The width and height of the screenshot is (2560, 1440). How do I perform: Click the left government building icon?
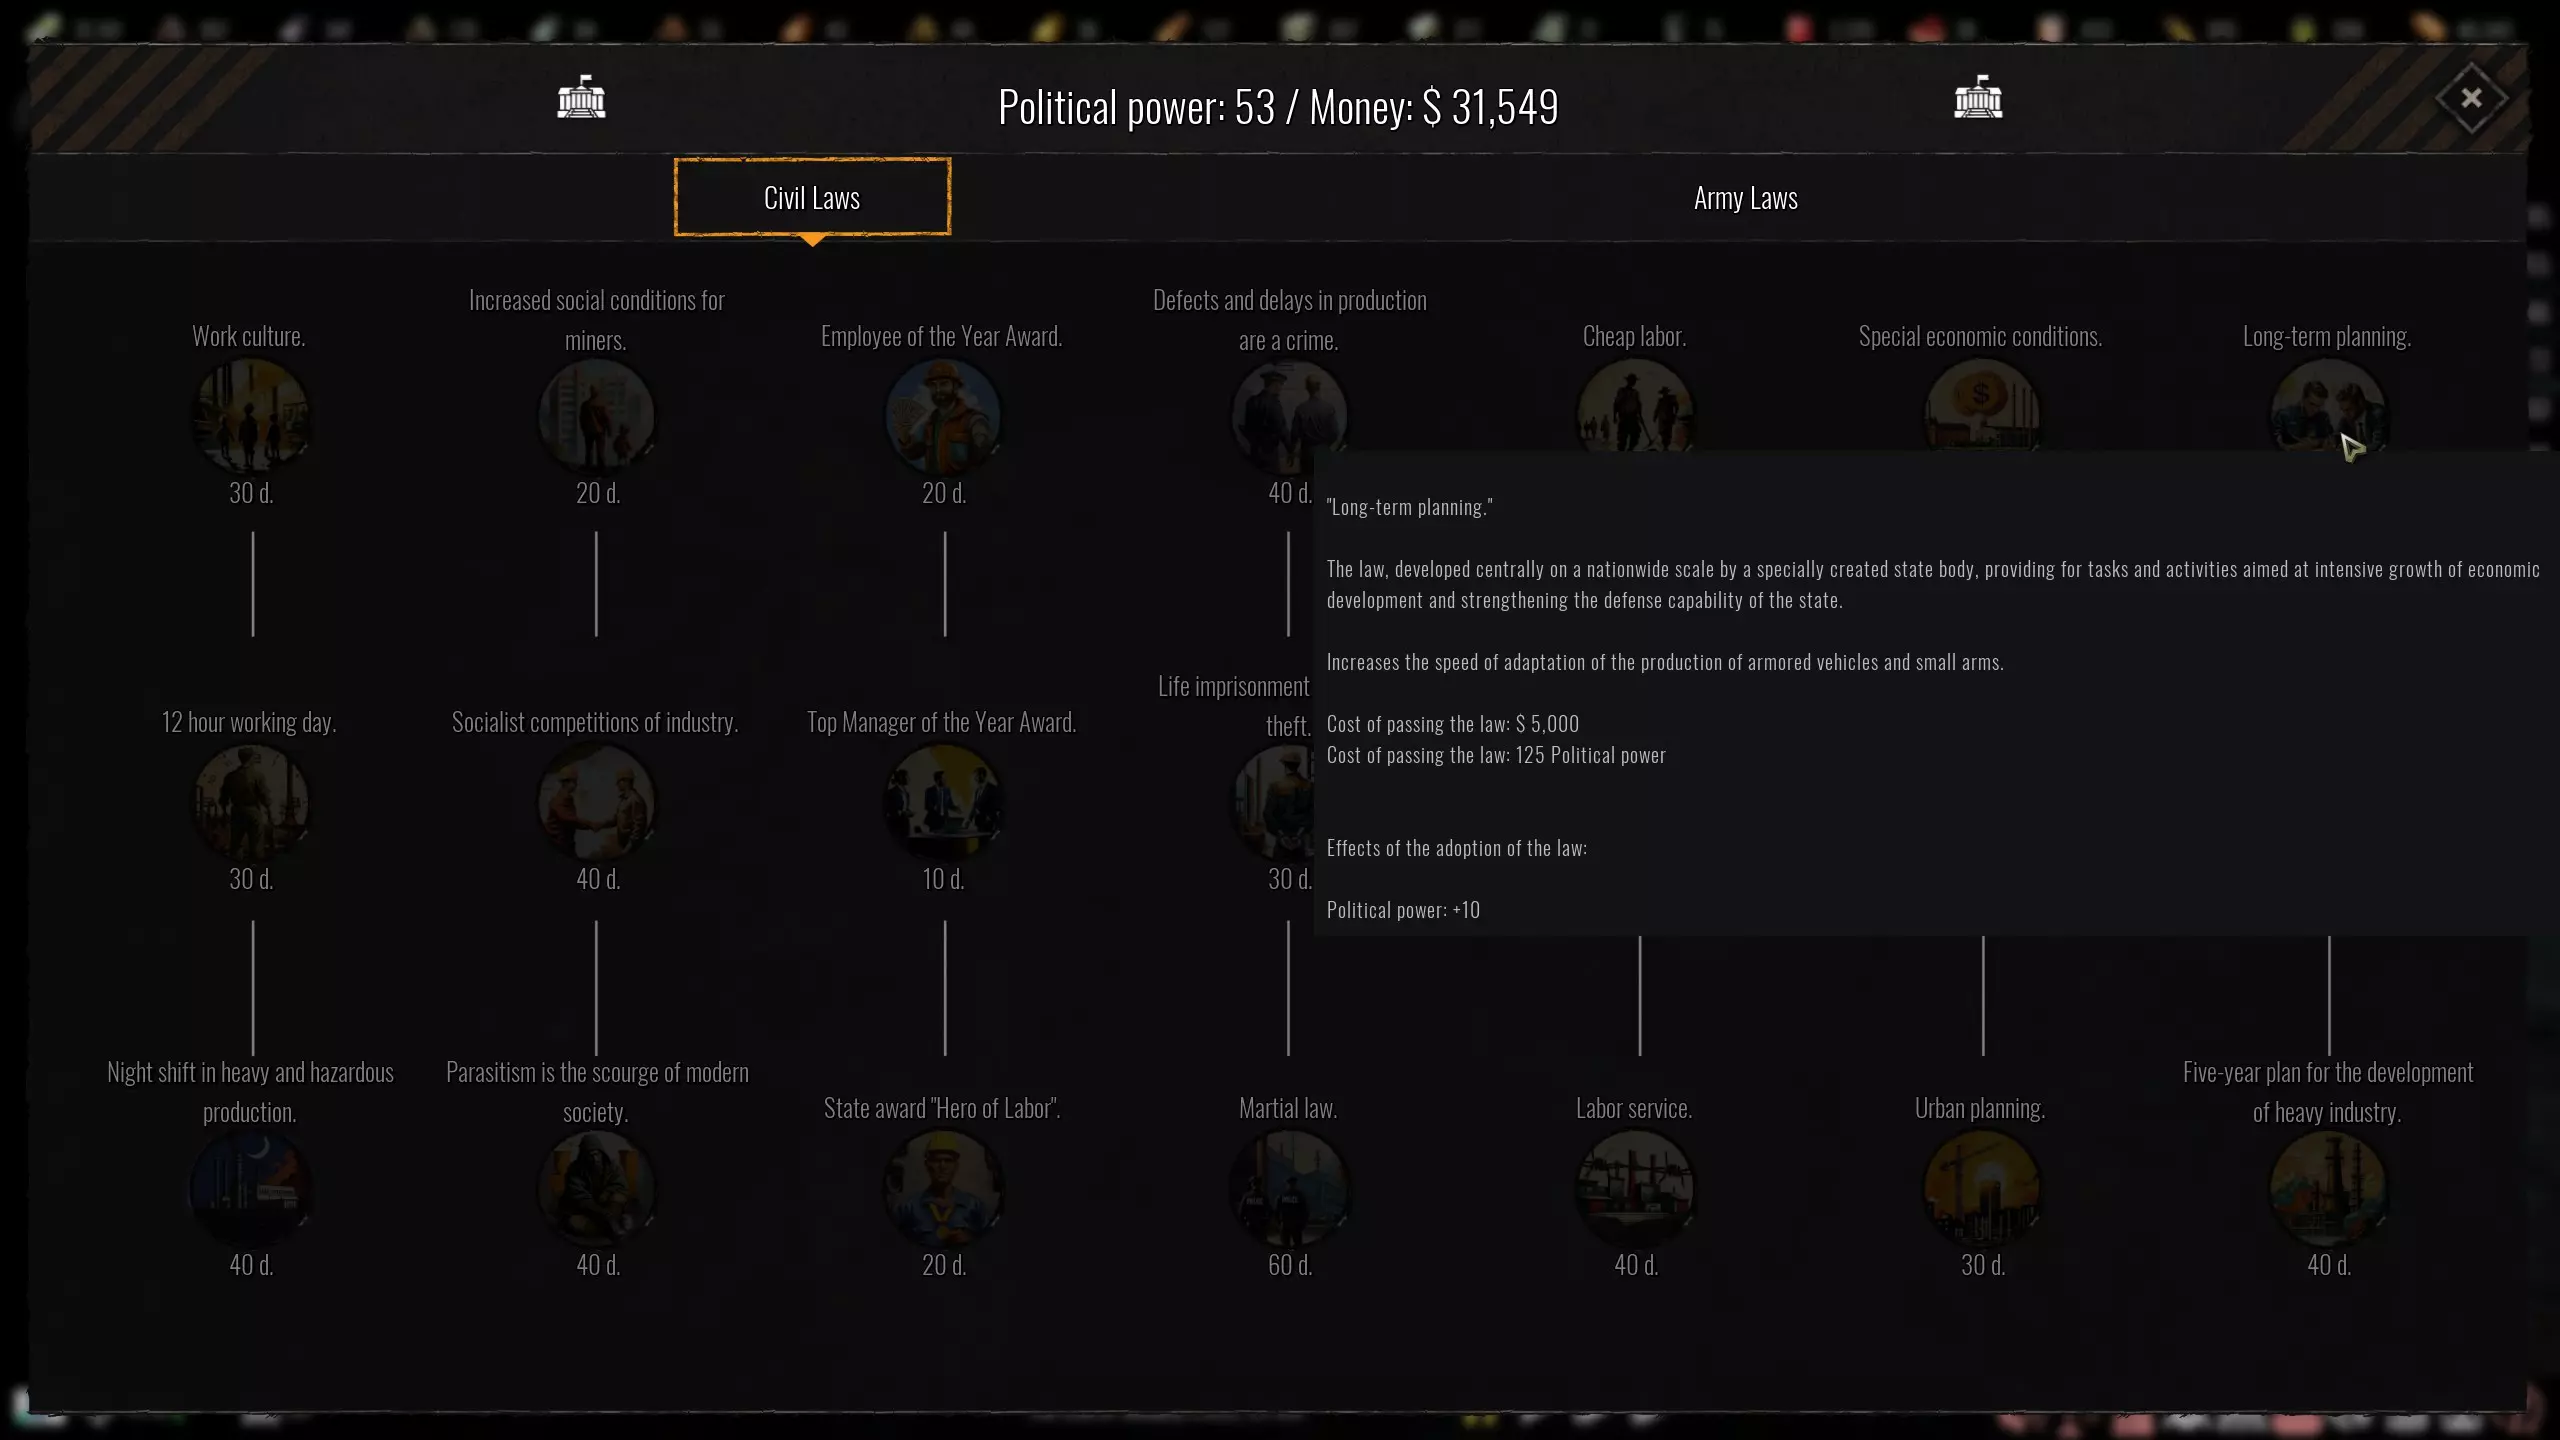point(581,98)
